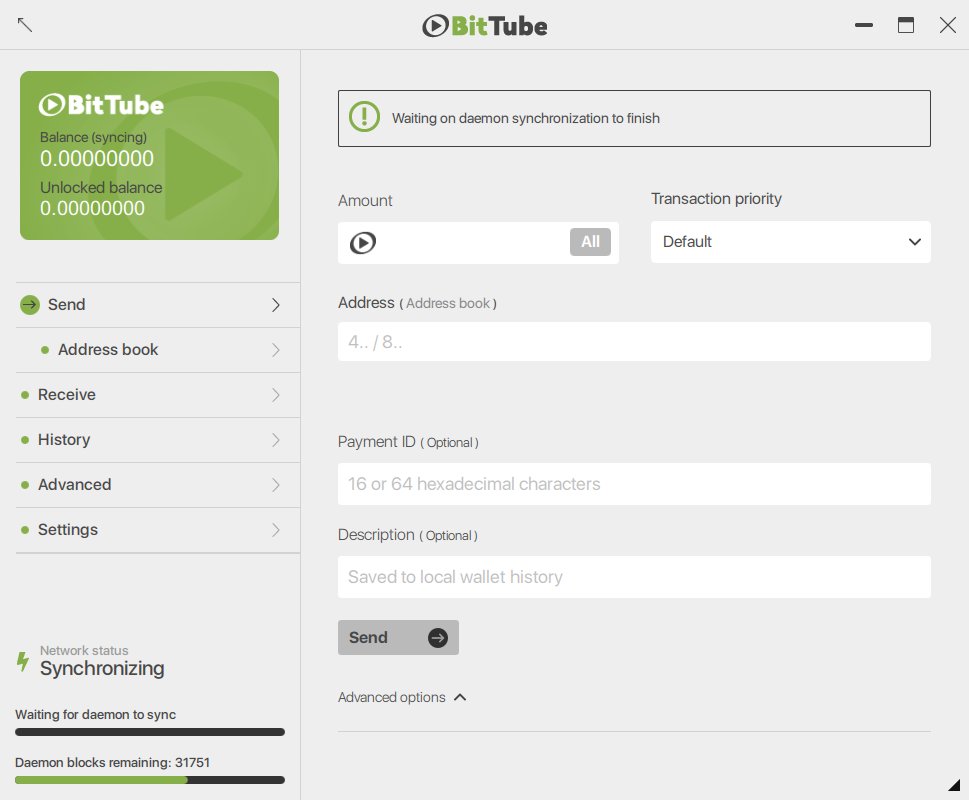The height and width of the screenshot is (800, 969).
Task: Click the All amount button
Action: (590, 242)
